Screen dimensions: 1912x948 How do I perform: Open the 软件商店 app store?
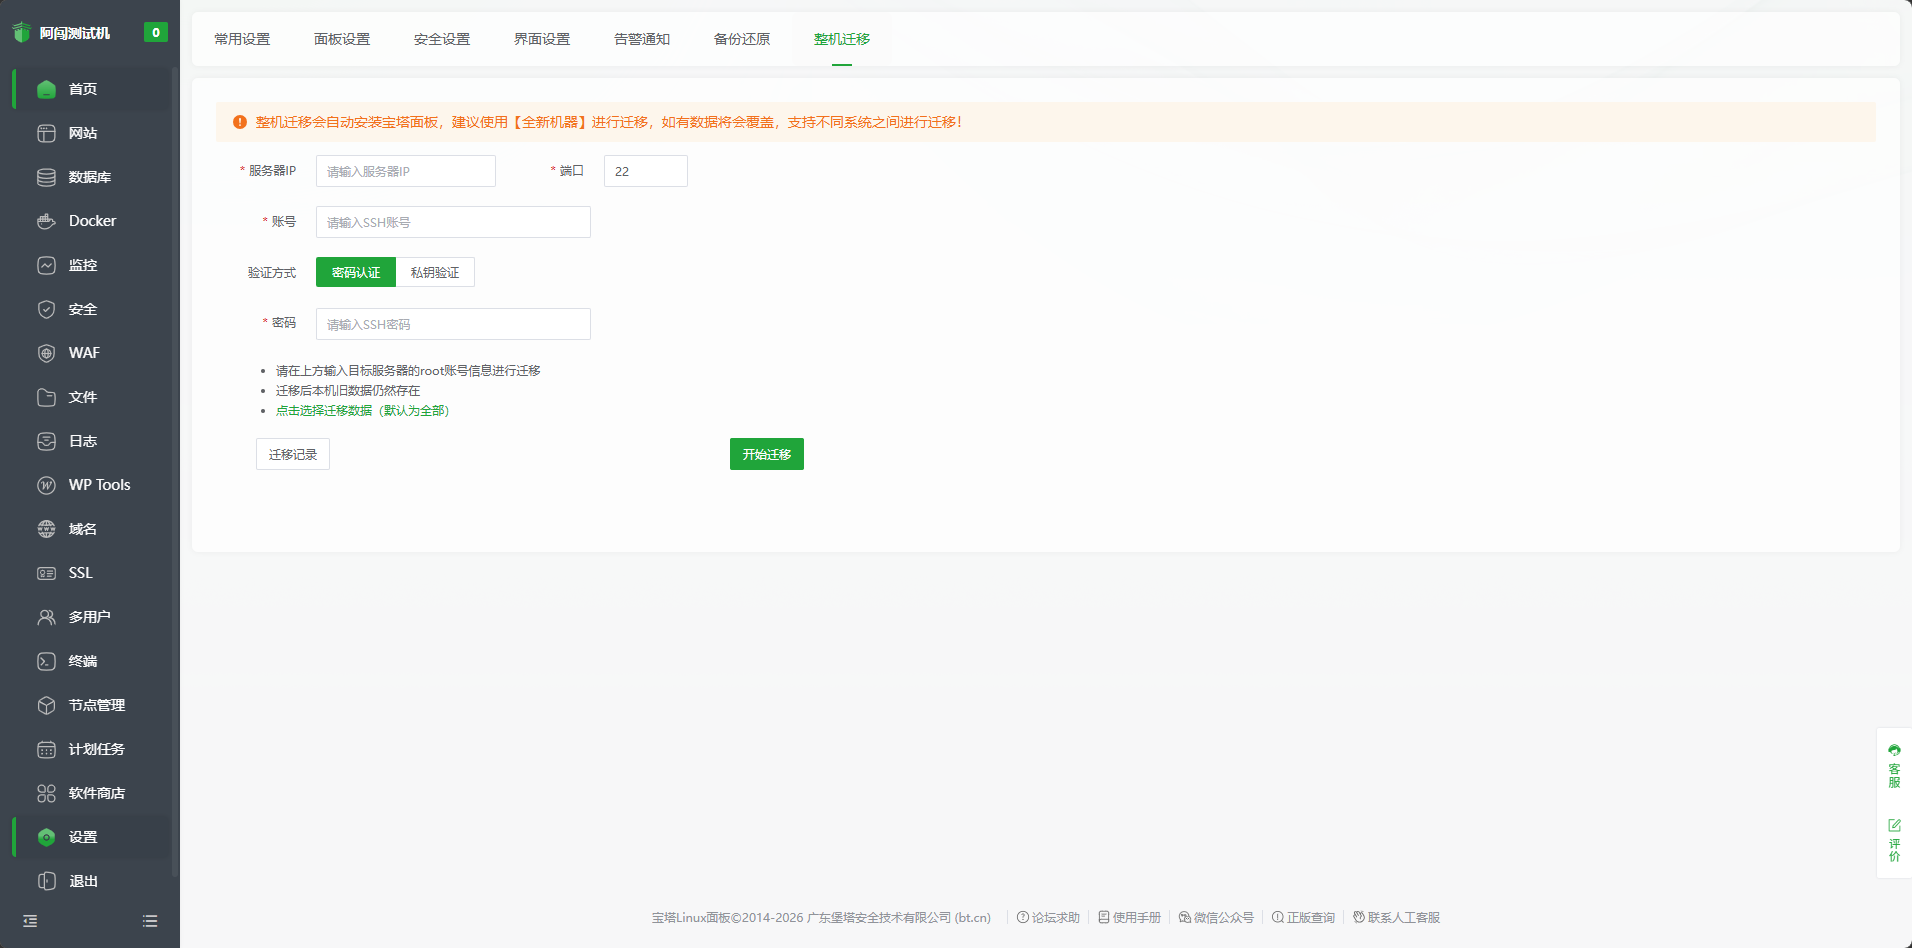[x=96, y=793]
